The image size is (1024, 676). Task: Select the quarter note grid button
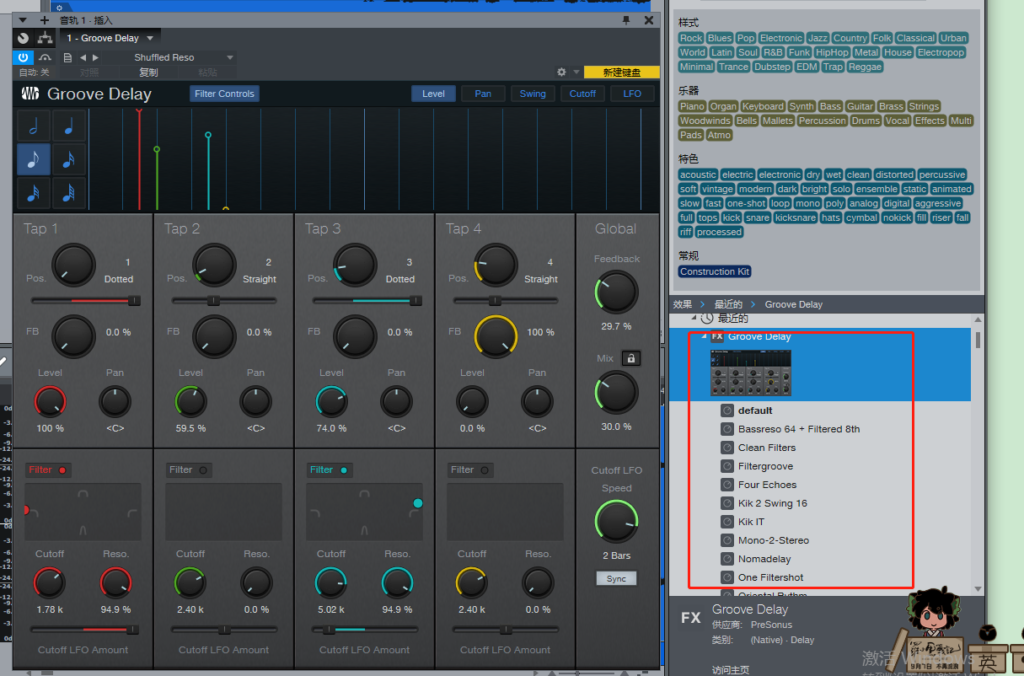69,125
